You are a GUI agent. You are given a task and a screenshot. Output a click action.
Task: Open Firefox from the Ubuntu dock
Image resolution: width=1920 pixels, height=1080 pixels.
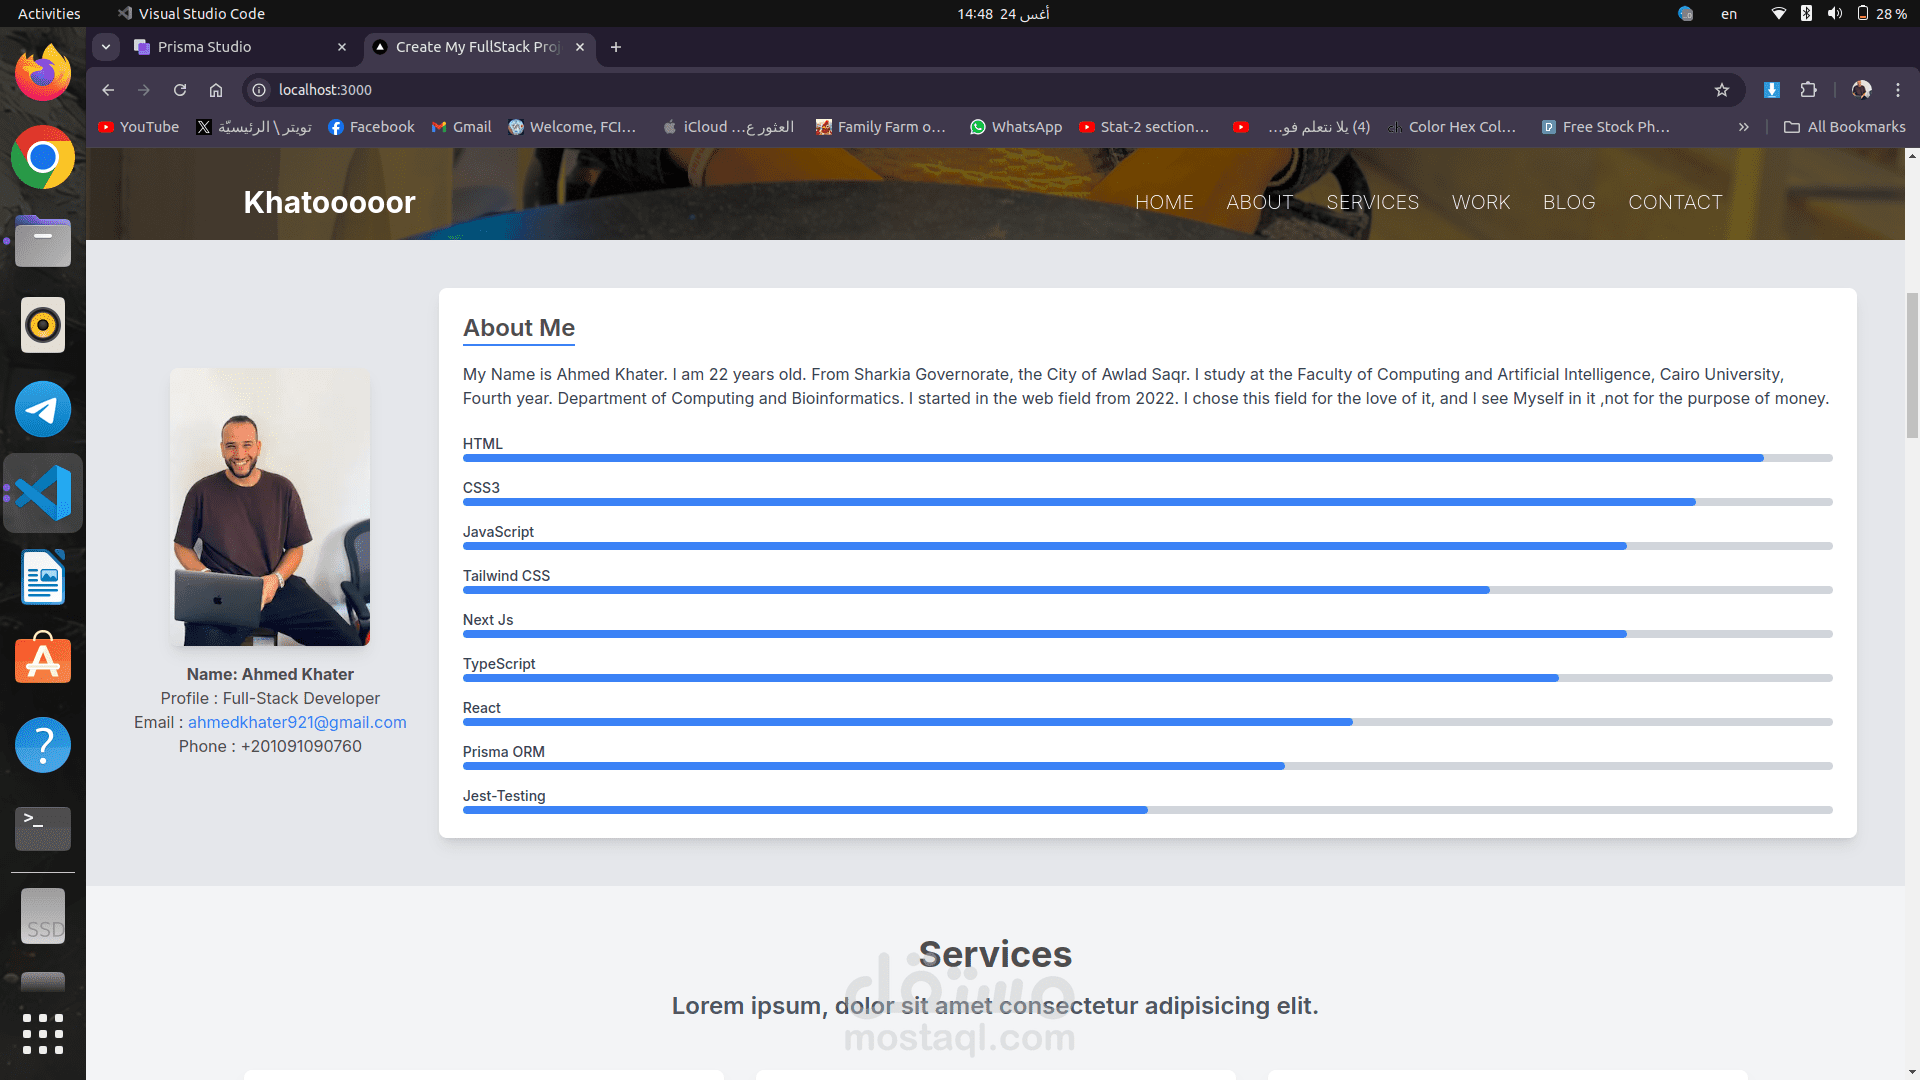pyautogui.click(x=43, y=73)
